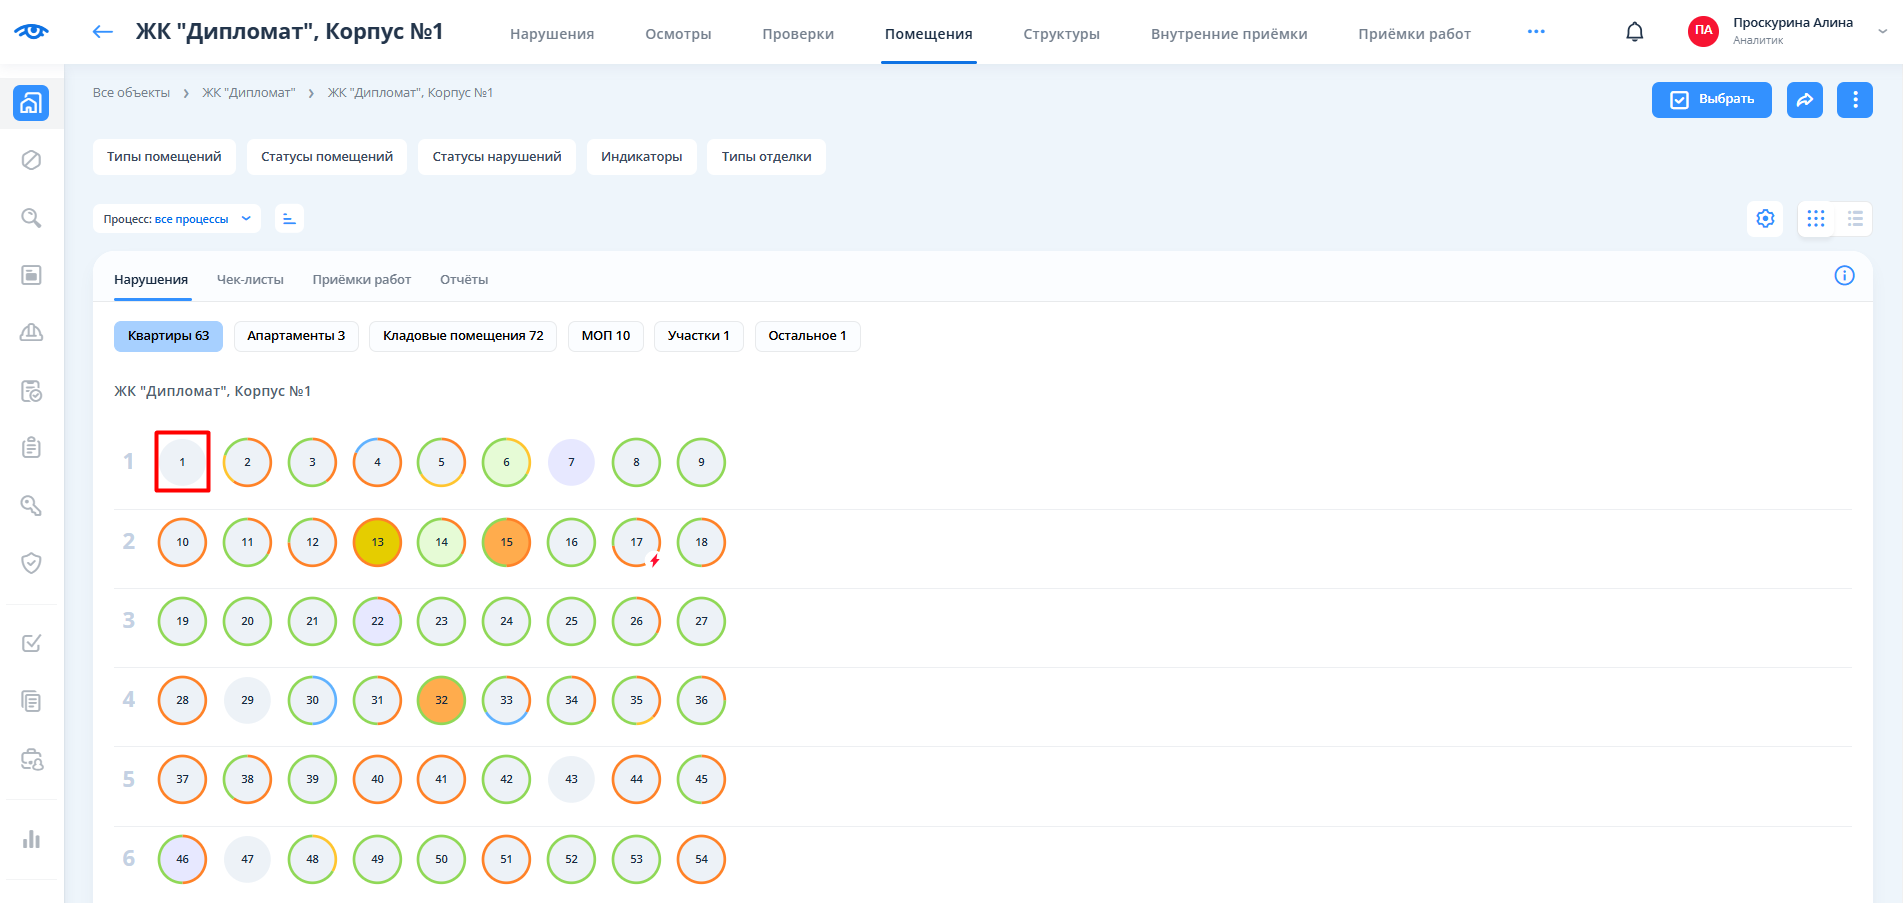Switch to grid view layout

(x=1816, y=218)
